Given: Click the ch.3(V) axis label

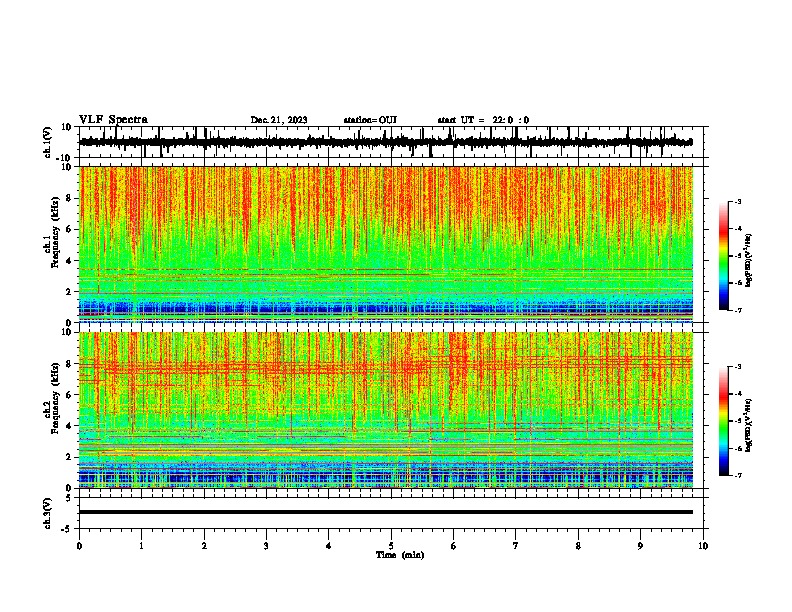Looking at the screenshot, I should pos(48,513).
